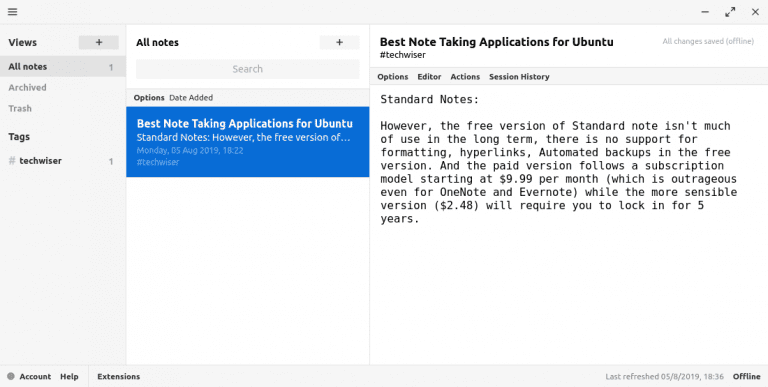Focus the Search notes field
The height and width of the screenshot is (387, 768).
[247, 69]
